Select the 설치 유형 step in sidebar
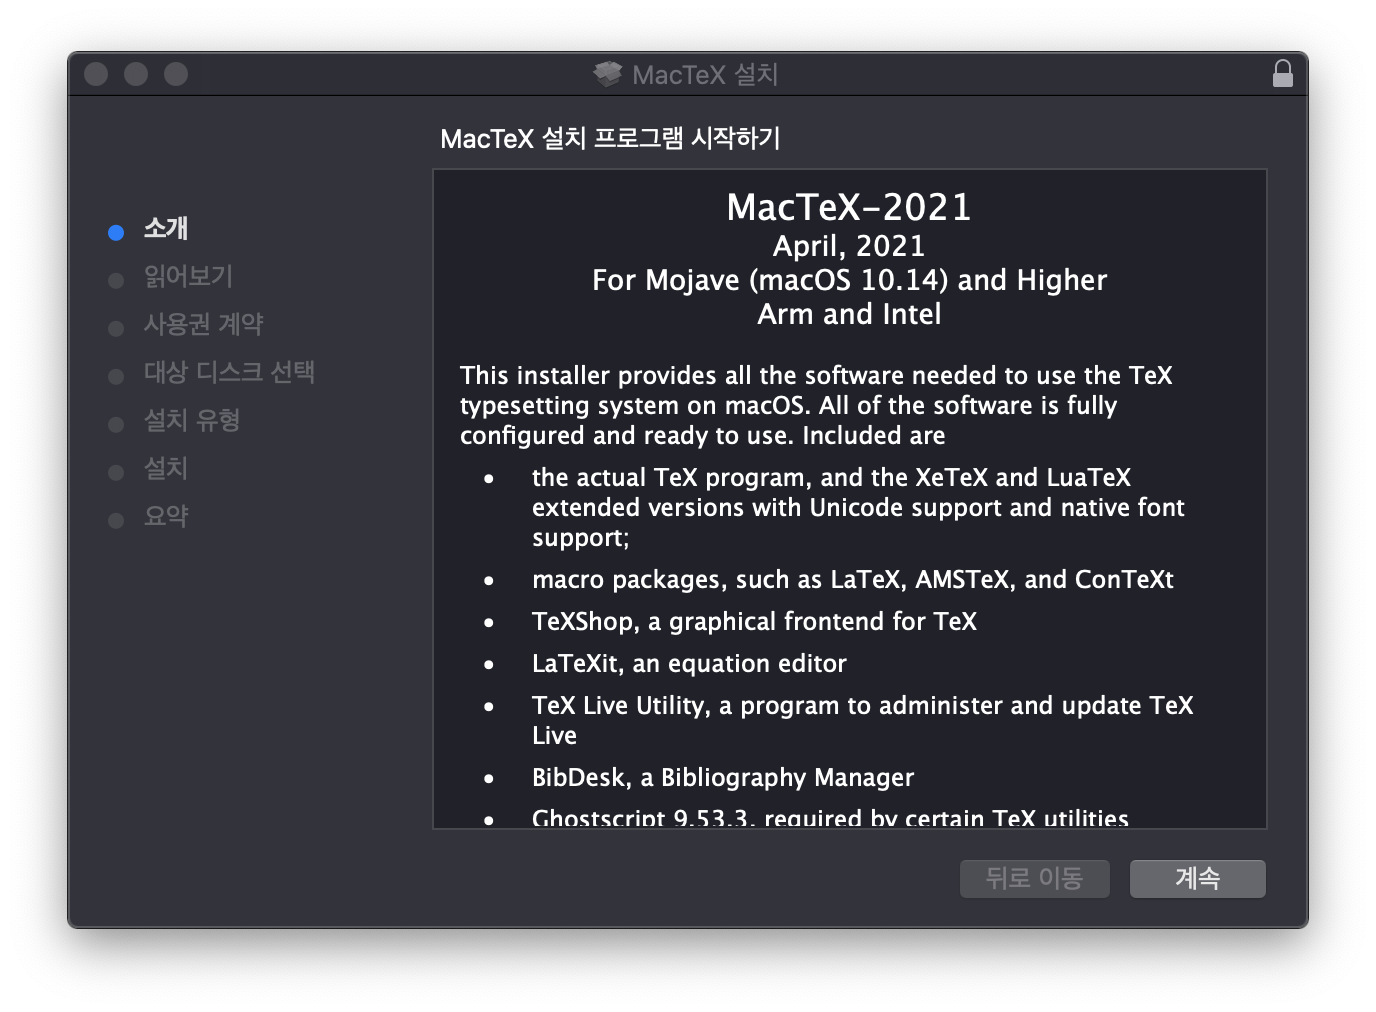1376x1012 pixels. click(x=192, y=420)
